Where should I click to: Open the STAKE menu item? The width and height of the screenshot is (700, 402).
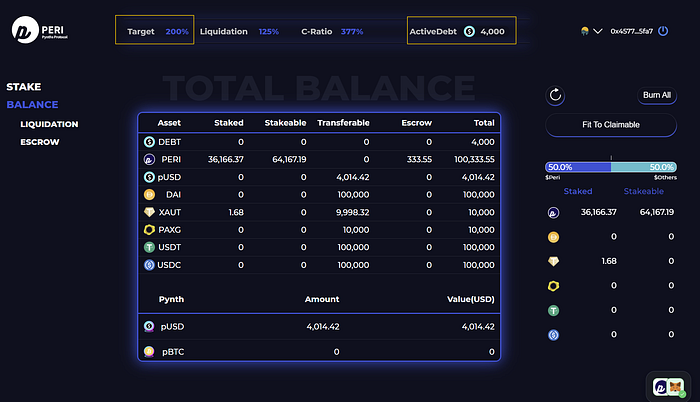[24, 87]
